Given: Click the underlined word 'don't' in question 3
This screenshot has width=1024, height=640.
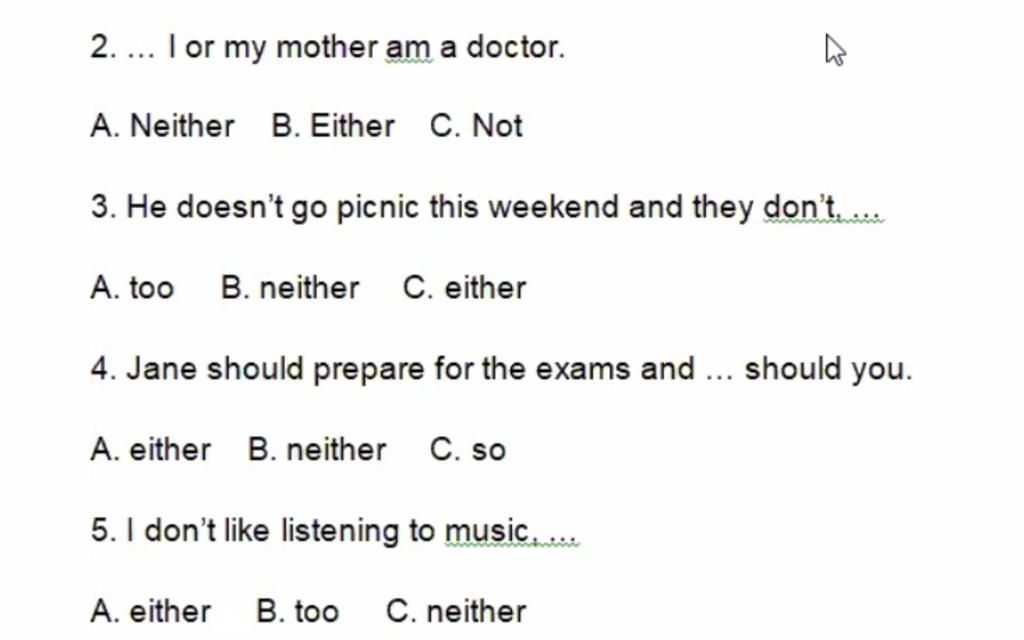Looking at the screenshot, I should coord(799,208).
